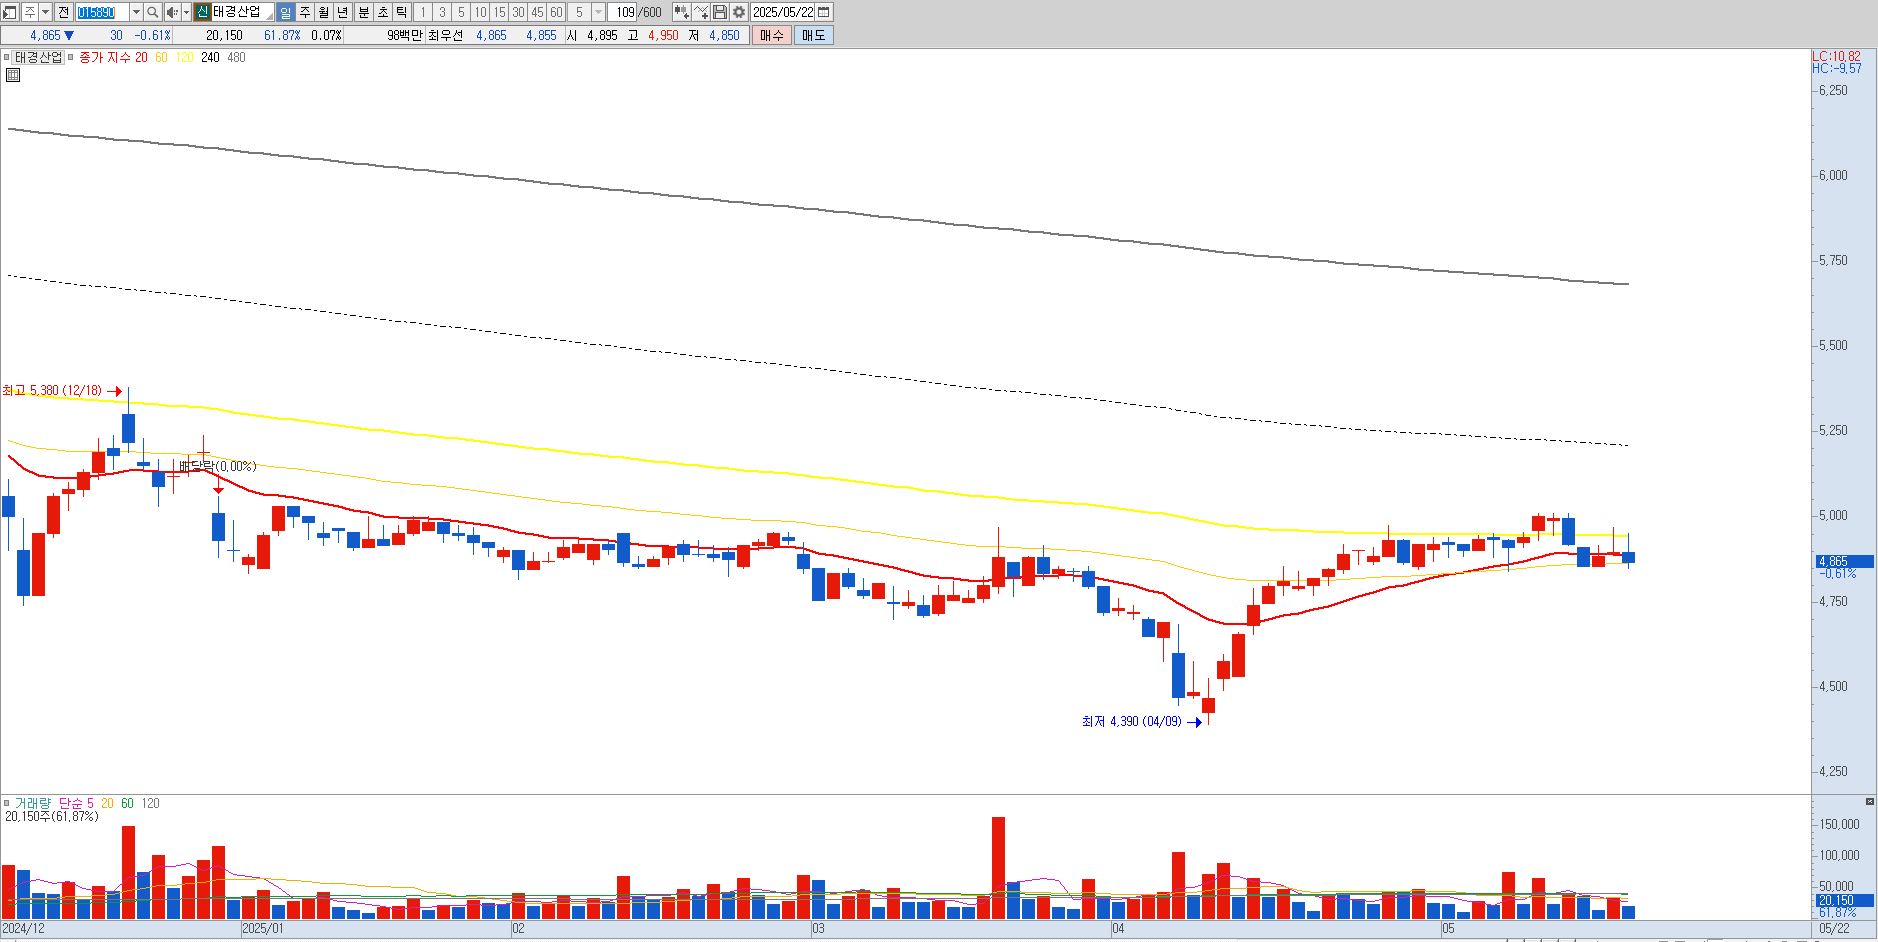Click the data grid icon below 태경산업 label
1878x942 pixels.
13,74
